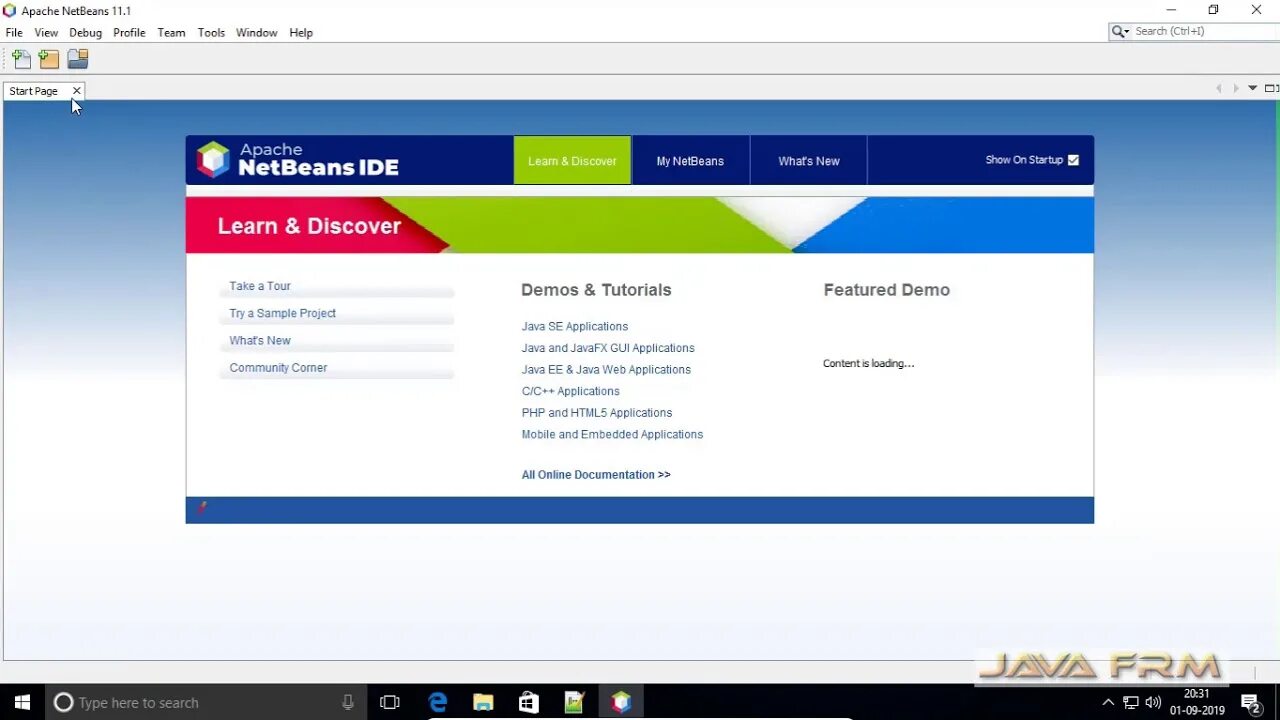Open Microsoft Edge from taskbar

(438, 702)
